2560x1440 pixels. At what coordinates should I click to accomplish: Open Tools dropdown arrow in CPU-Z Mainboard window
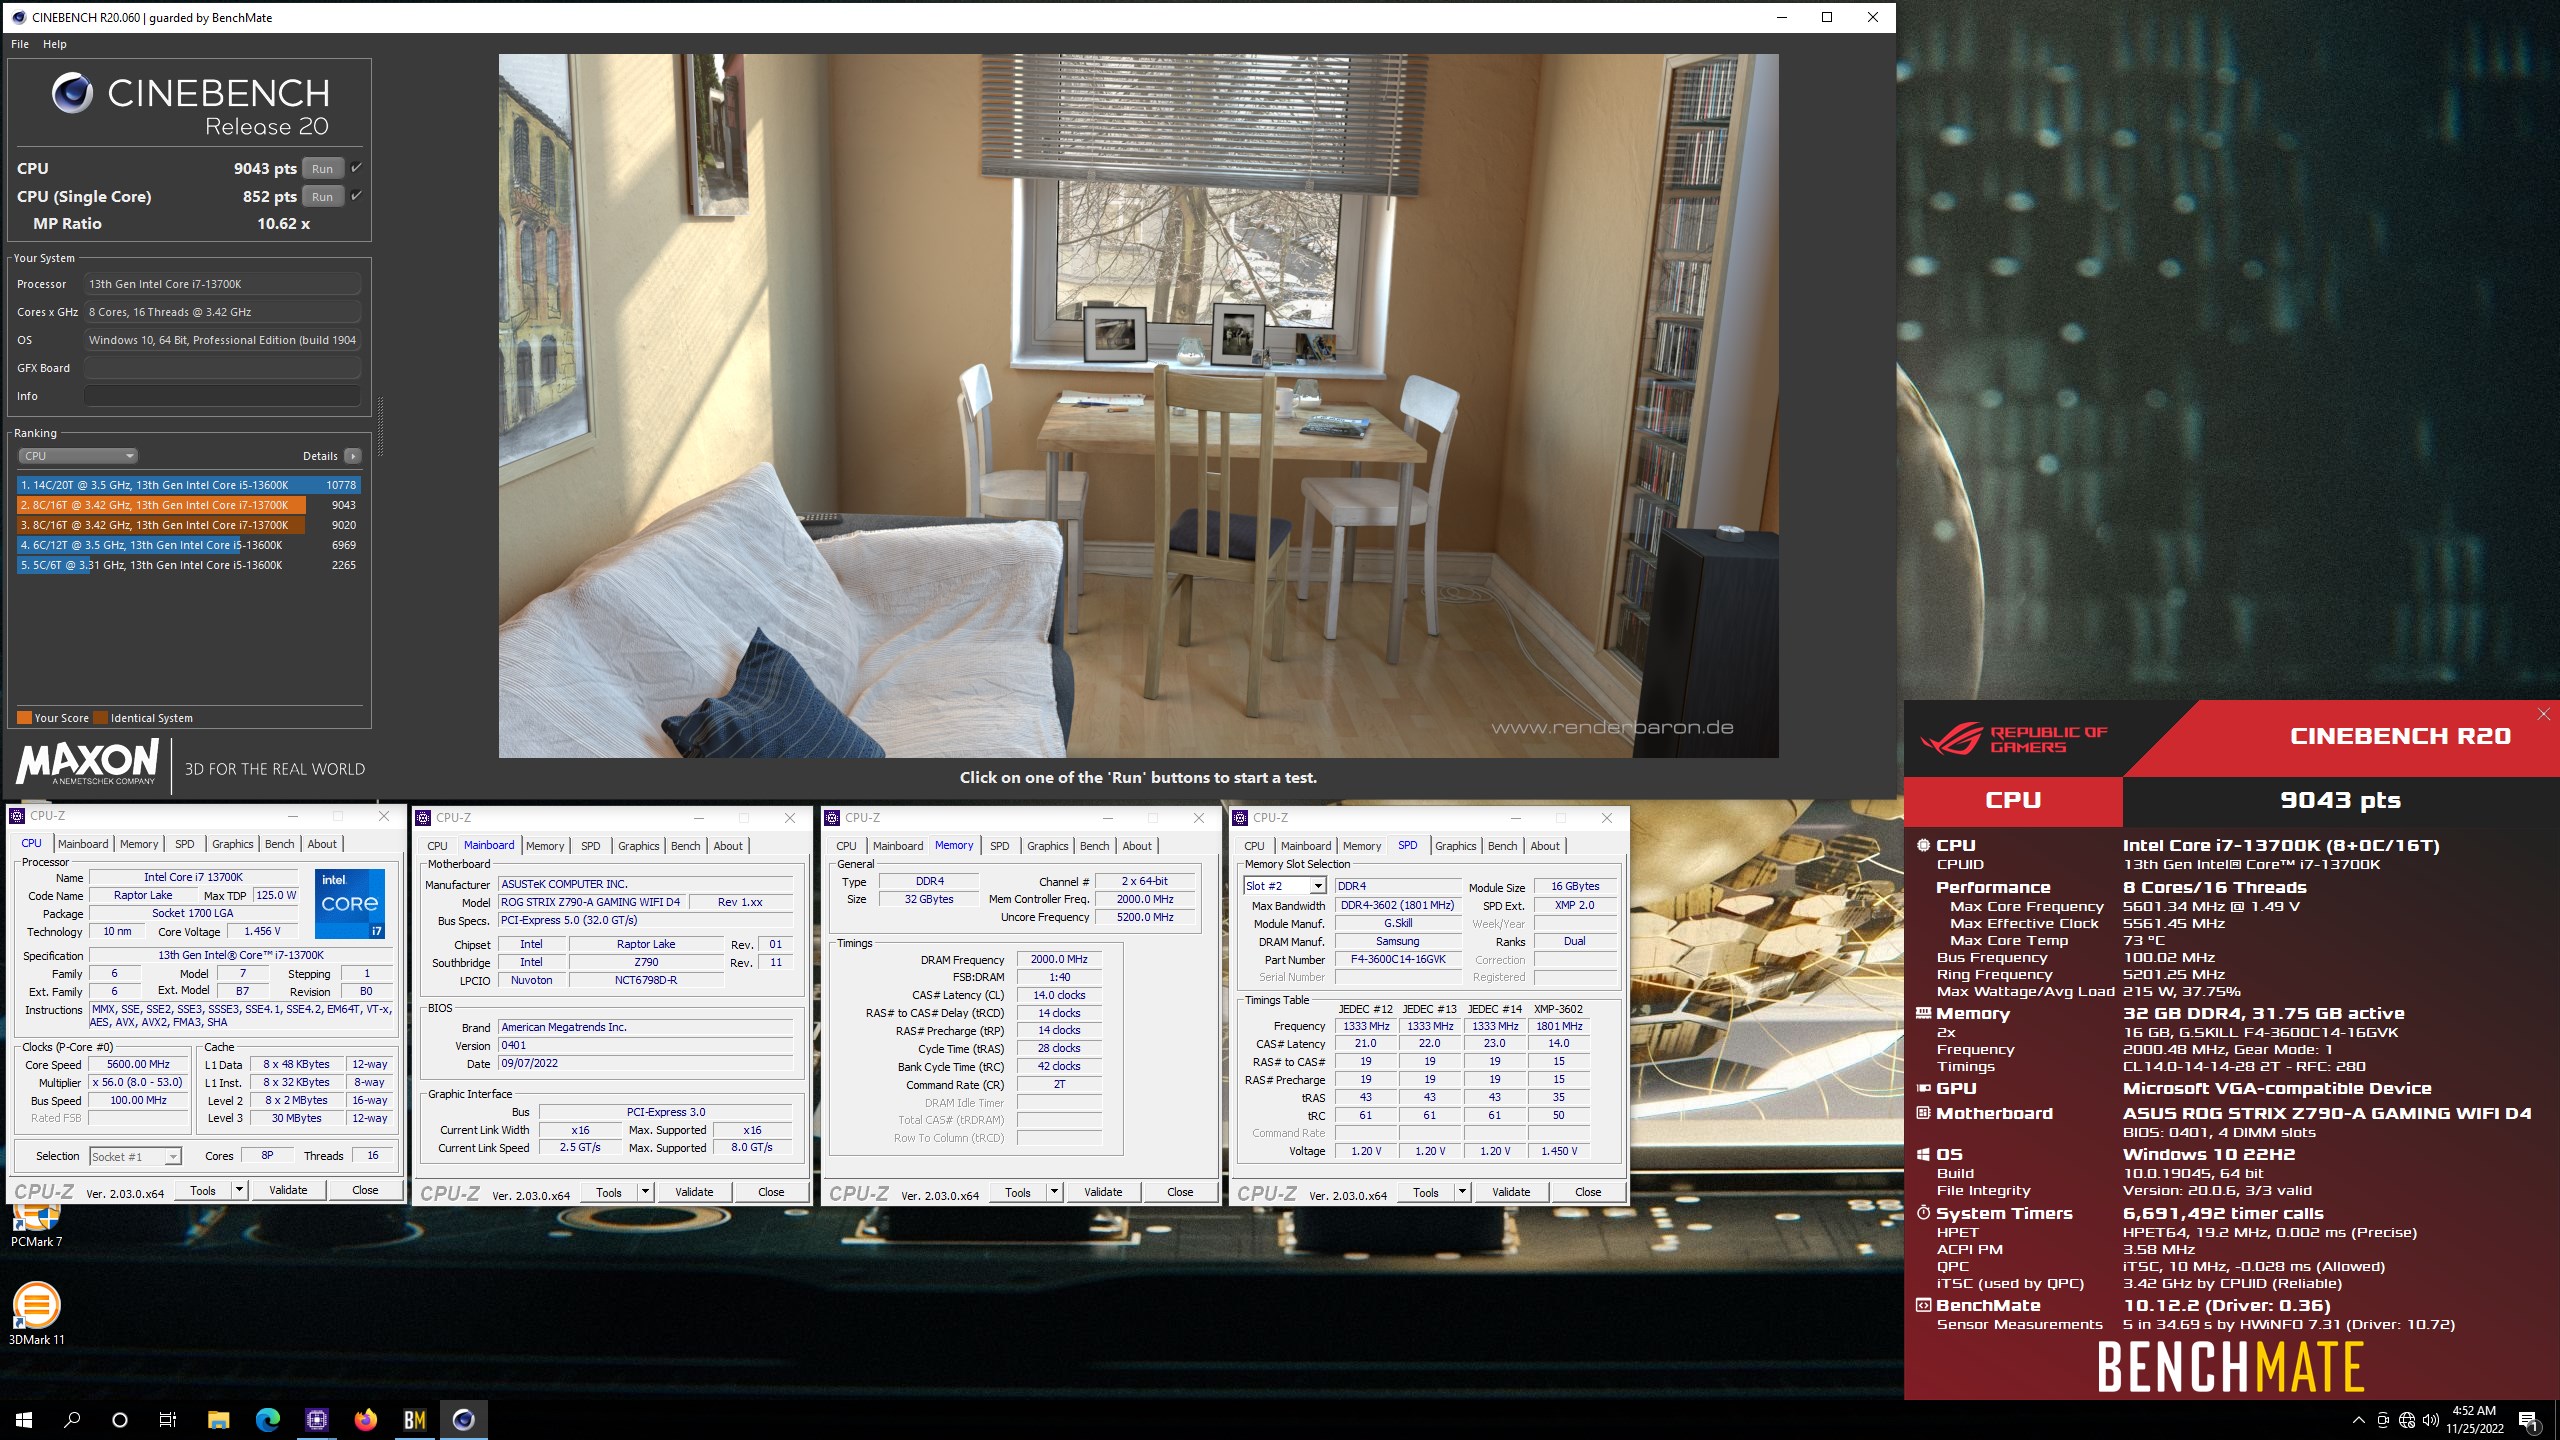(645, 1192)
